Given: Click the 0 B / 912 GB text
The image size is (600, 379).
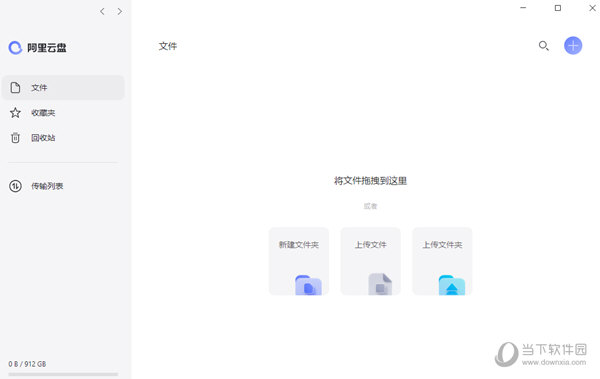Looking at the screenshot, I should 27,364.
